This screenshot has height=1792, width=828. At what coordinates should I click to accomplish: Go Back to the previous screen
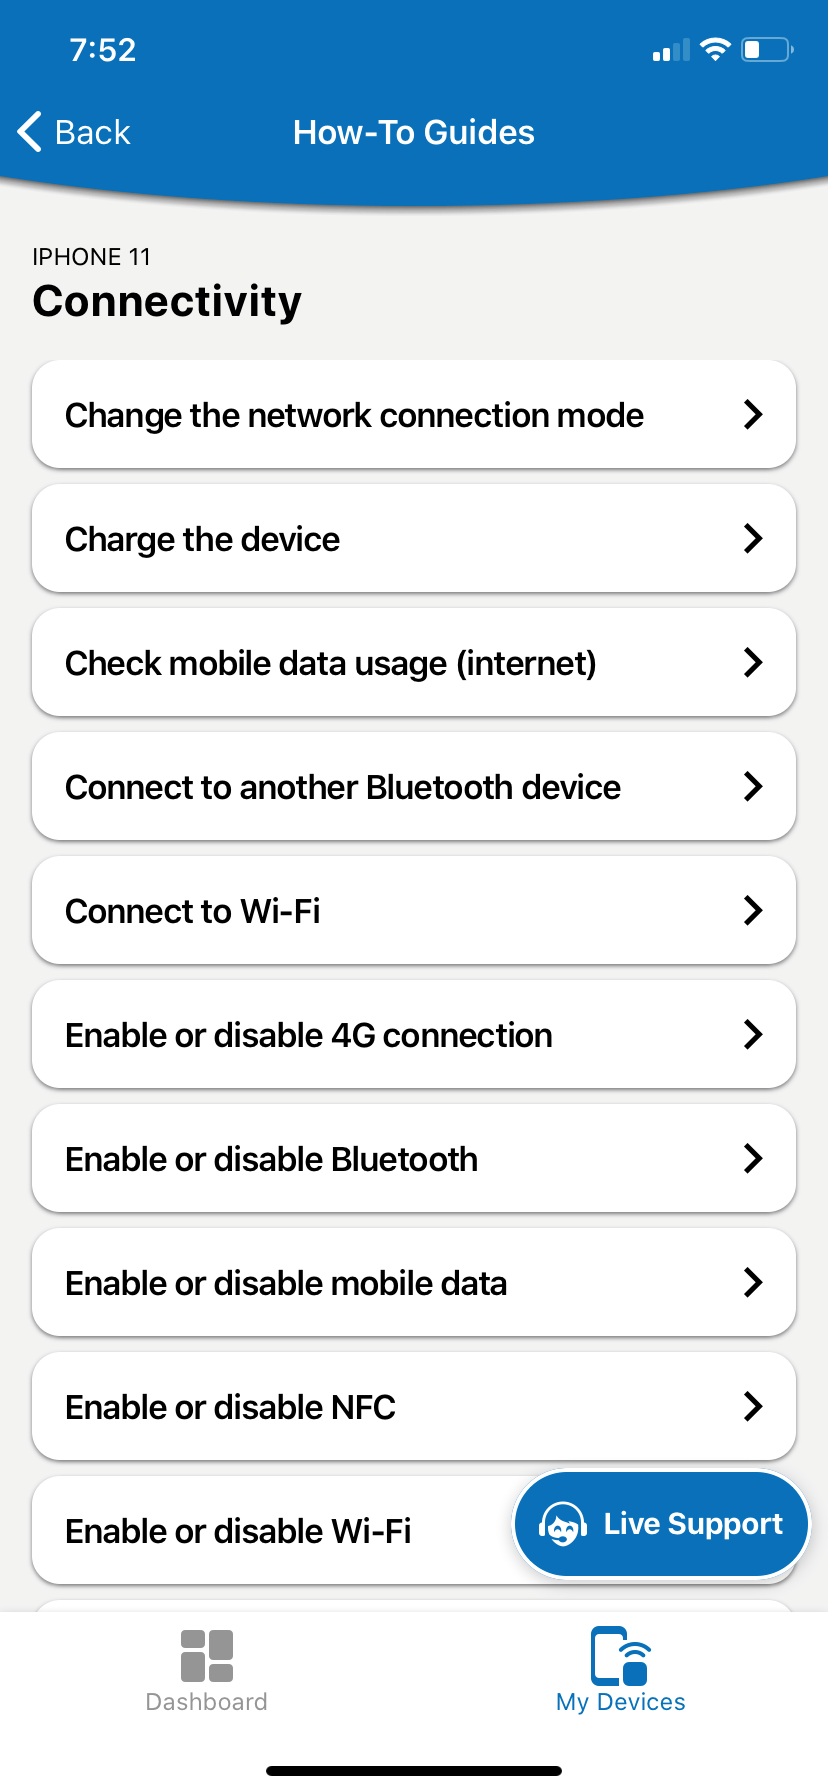coord(92,132)
